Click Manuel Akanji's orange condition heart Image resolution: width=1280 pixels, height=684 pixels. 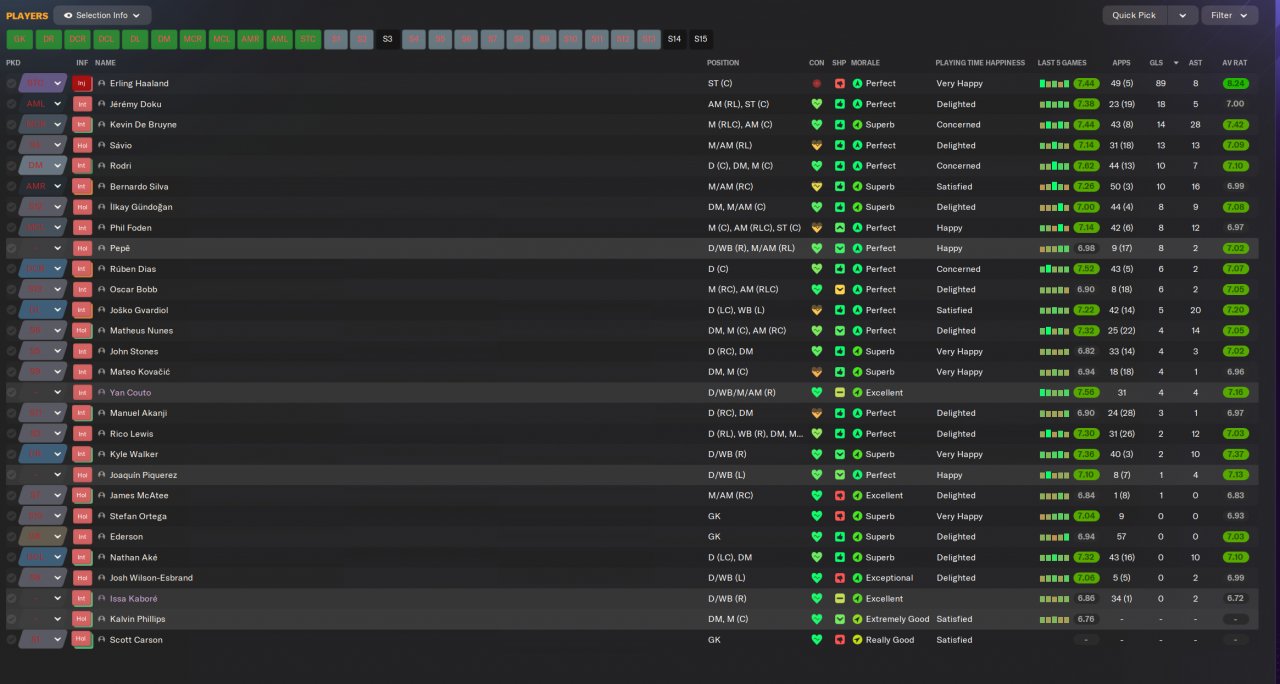point(817,413)
